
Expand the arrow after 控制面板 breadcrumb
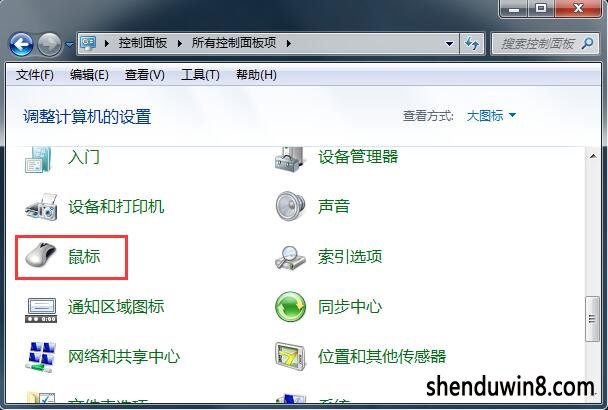(180, 43)
